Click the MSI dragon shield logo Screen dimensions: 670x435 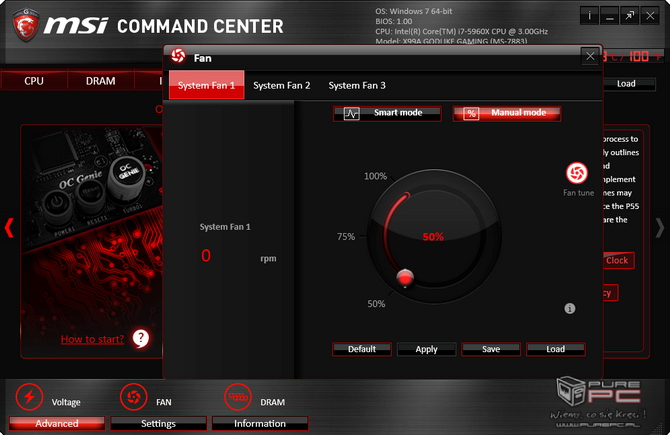click(26, 25)
